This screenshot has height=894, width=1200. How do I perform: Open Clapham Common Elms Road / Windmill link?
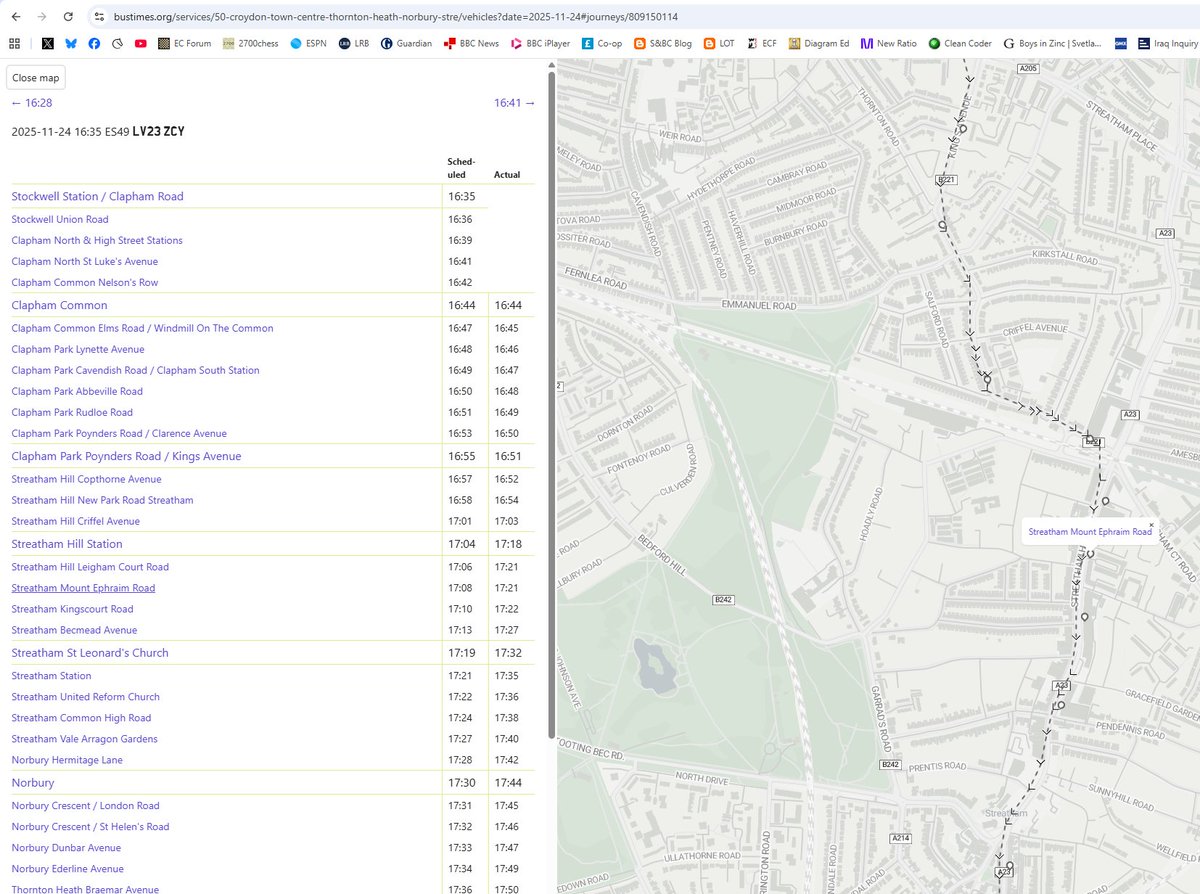[142, 328]
